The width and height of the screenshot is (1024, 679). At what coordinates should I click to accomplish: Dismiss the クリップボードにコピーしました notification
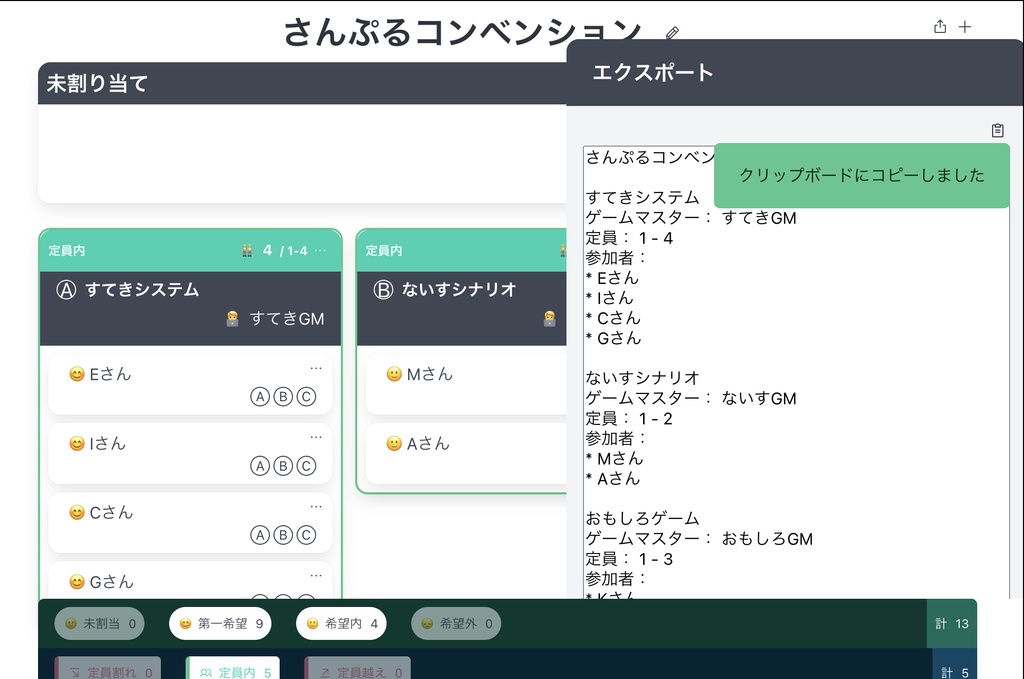861,173
